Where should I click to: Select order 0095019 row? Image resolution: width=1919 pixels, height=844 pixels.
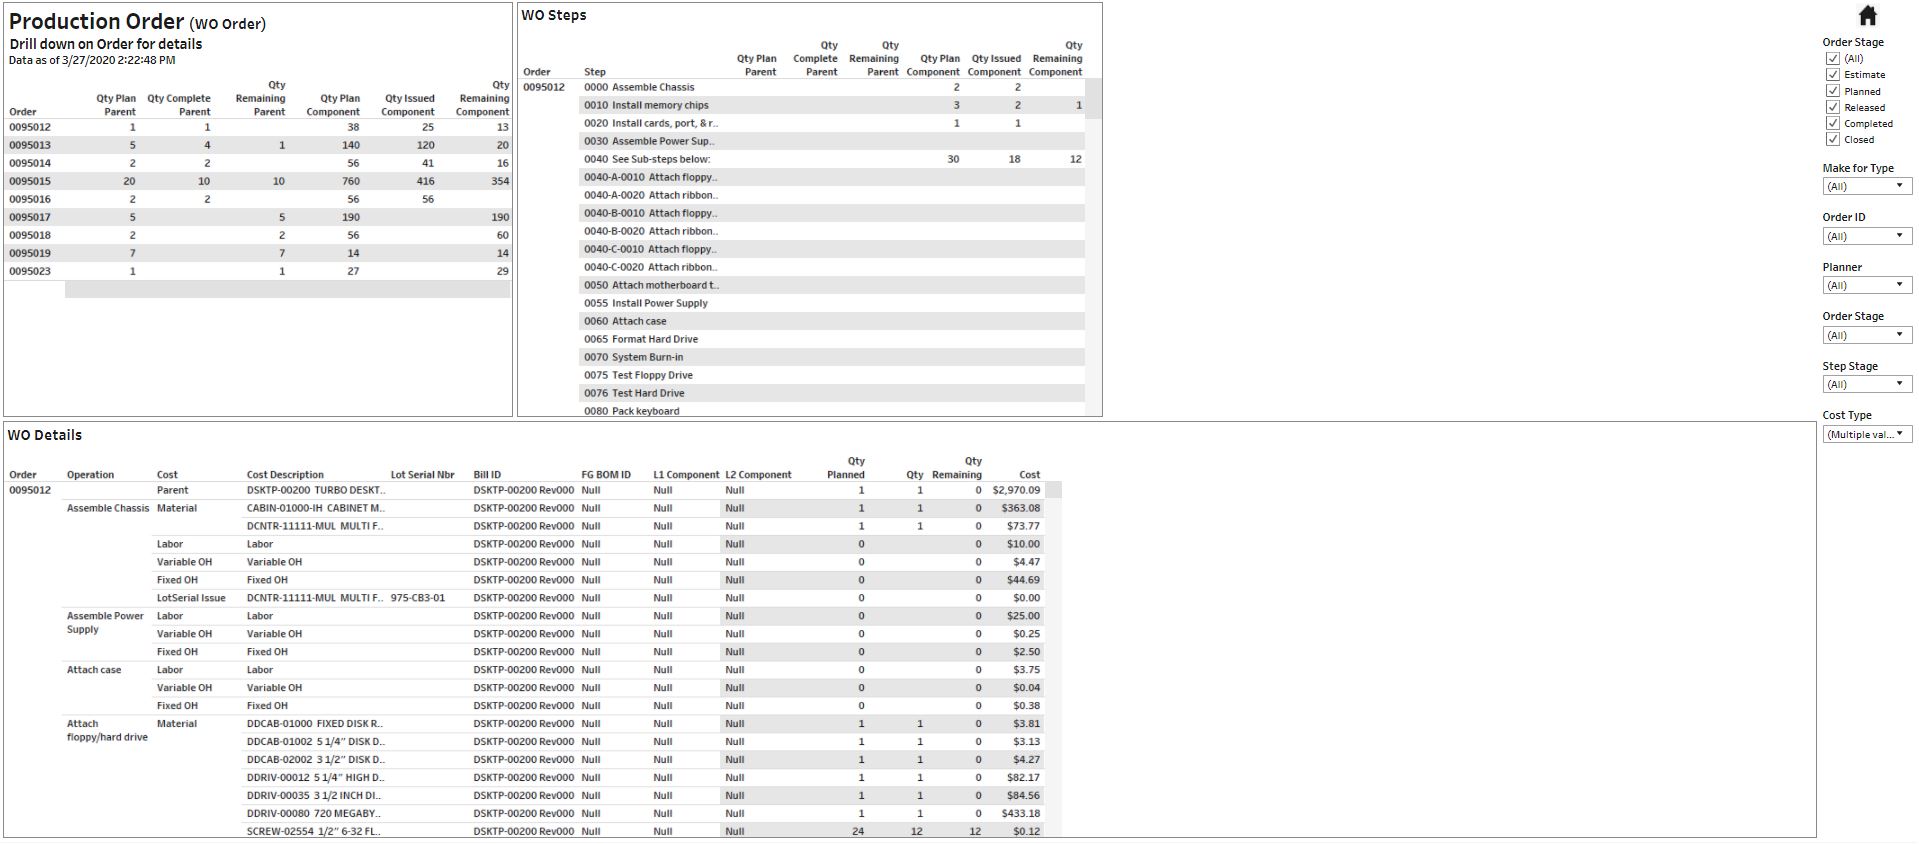[30, 253]
